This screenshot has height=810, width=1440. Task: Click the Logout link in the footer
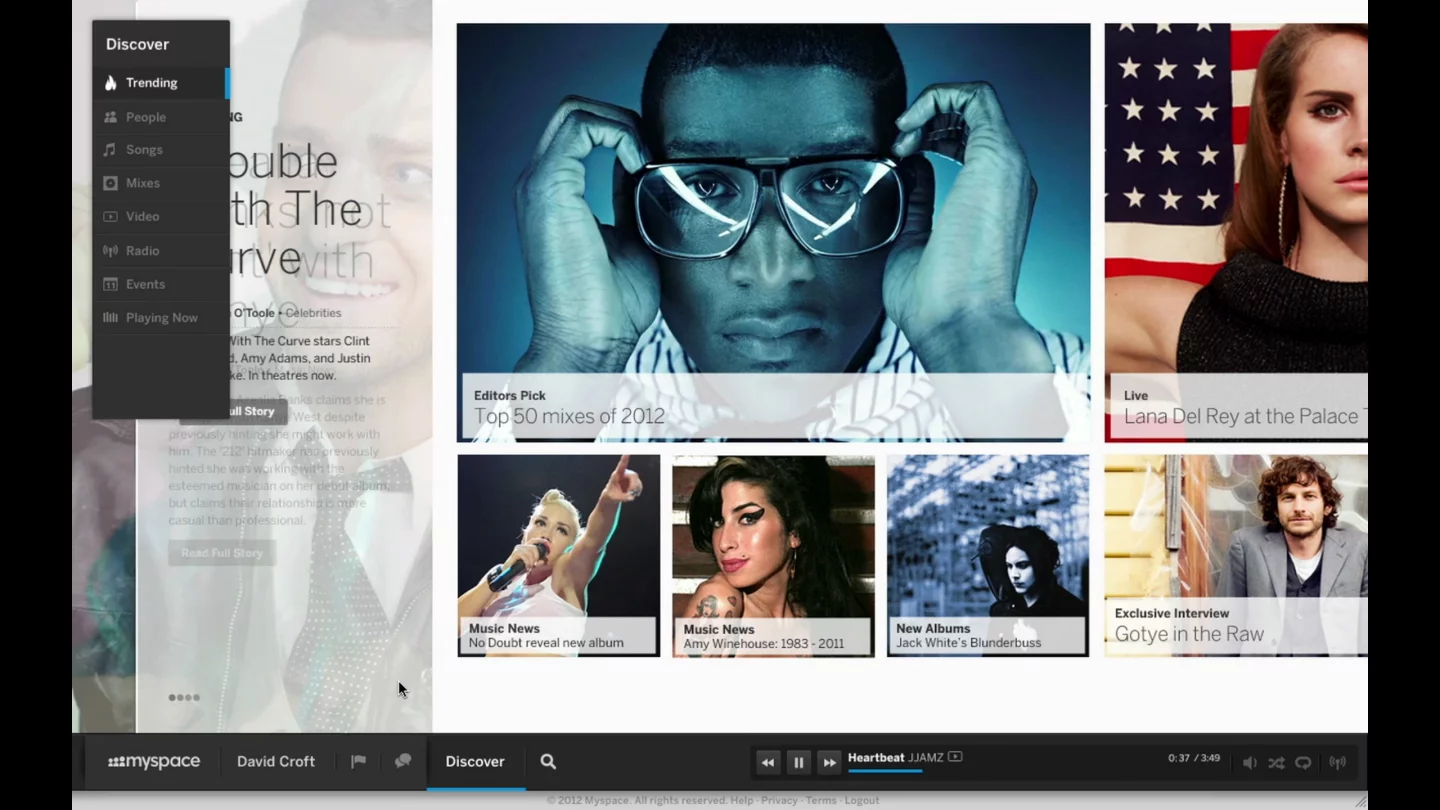point(862,800)
